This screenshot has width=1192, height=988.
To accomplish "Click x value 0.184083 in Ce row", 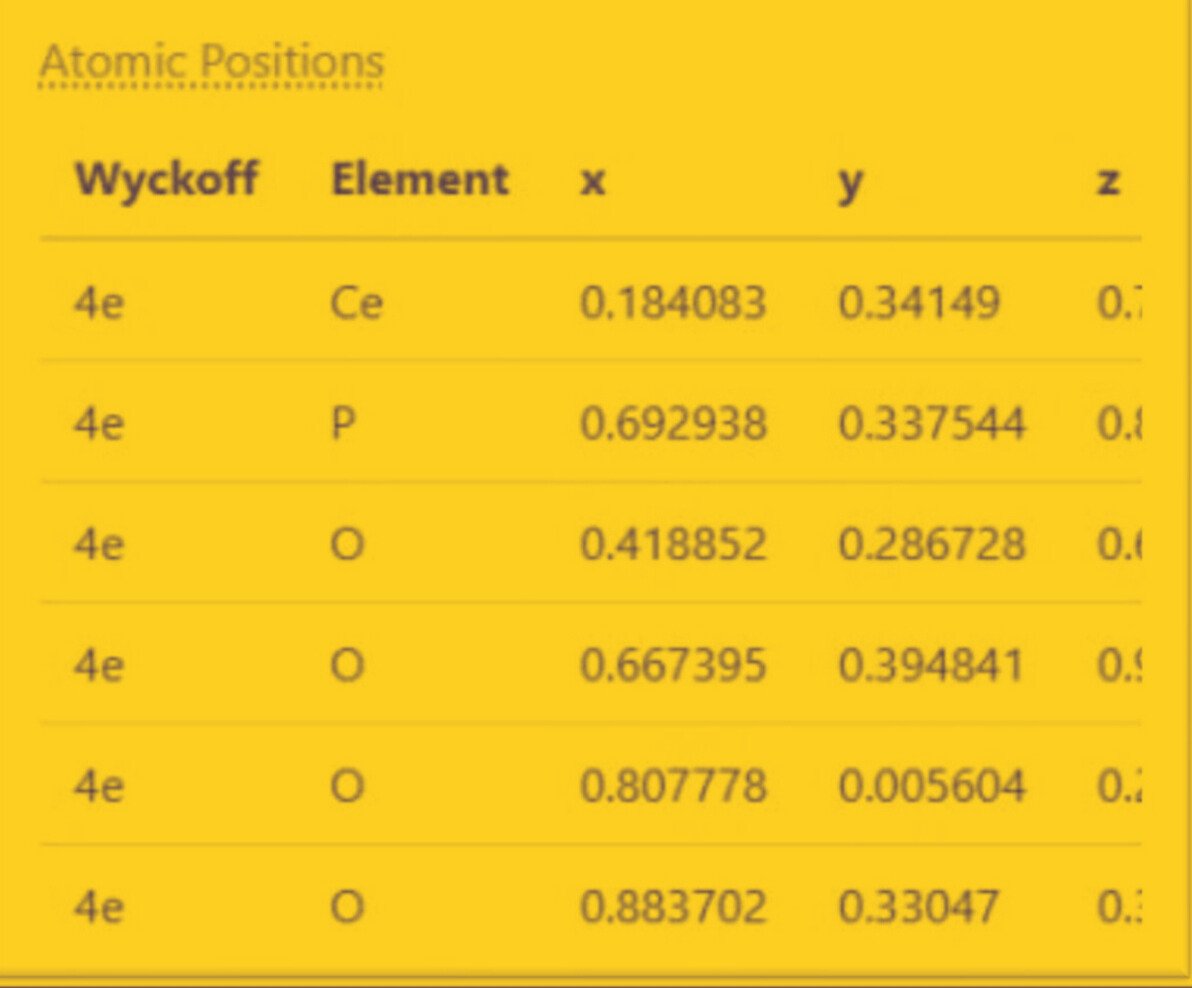I will click(x=673, y=303).
